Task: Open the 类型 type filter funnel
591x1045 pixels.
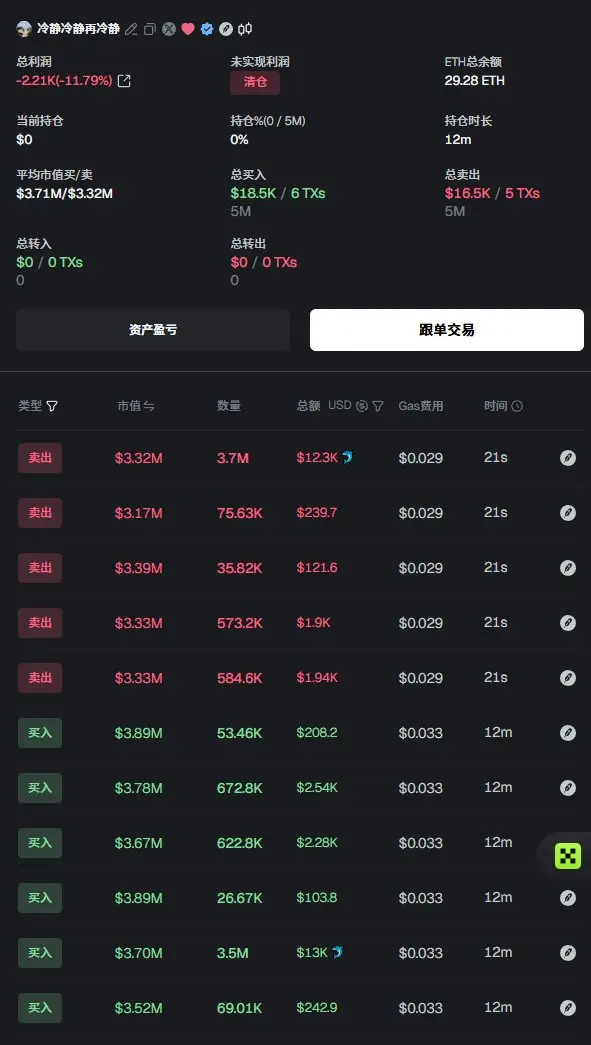Action: click(x=52, y=406)
